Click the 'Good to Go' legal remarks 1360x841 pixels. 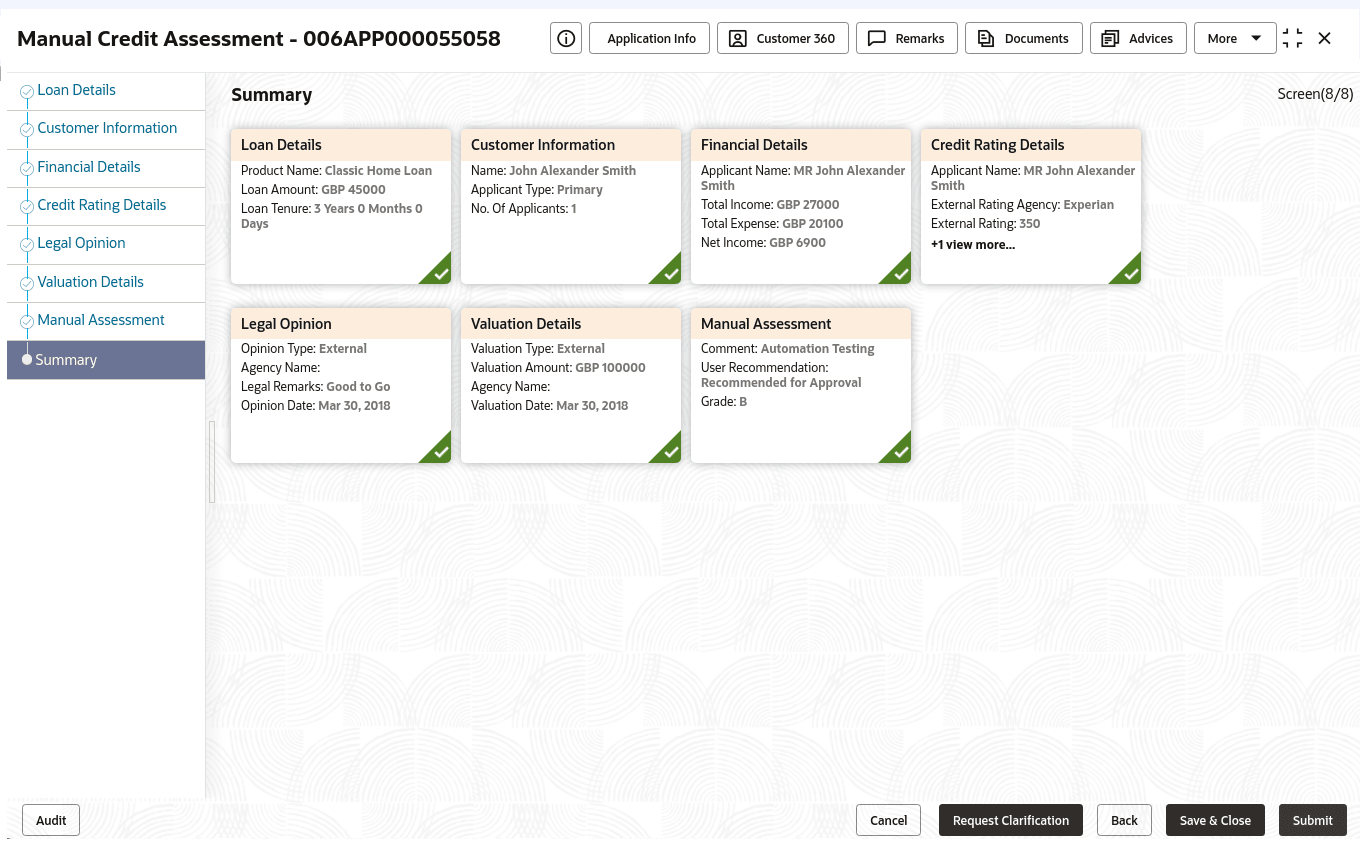(358, 387)
